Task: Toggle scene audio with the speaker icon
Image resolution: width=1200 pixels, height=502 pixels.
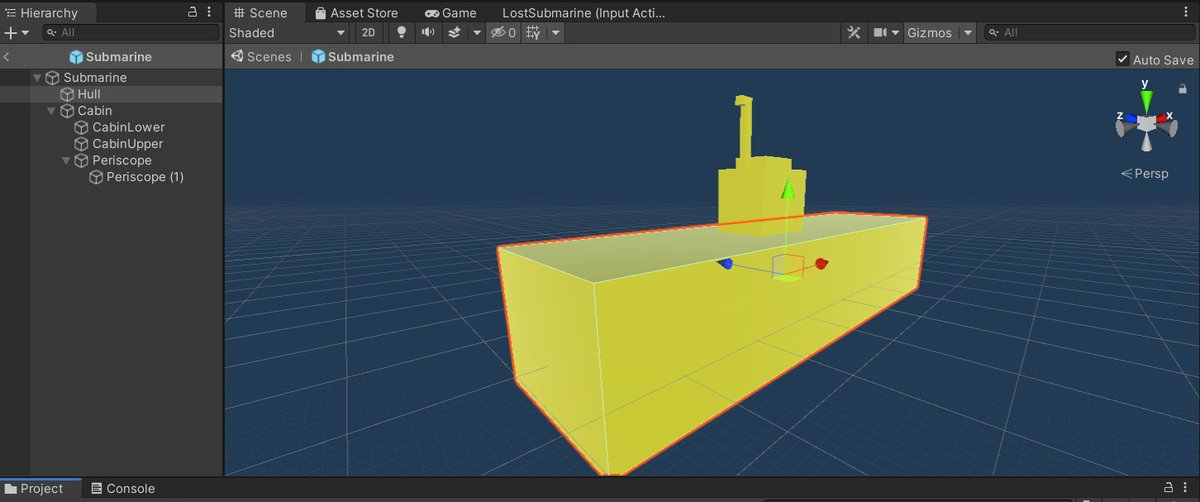Action: pos(428,33)
